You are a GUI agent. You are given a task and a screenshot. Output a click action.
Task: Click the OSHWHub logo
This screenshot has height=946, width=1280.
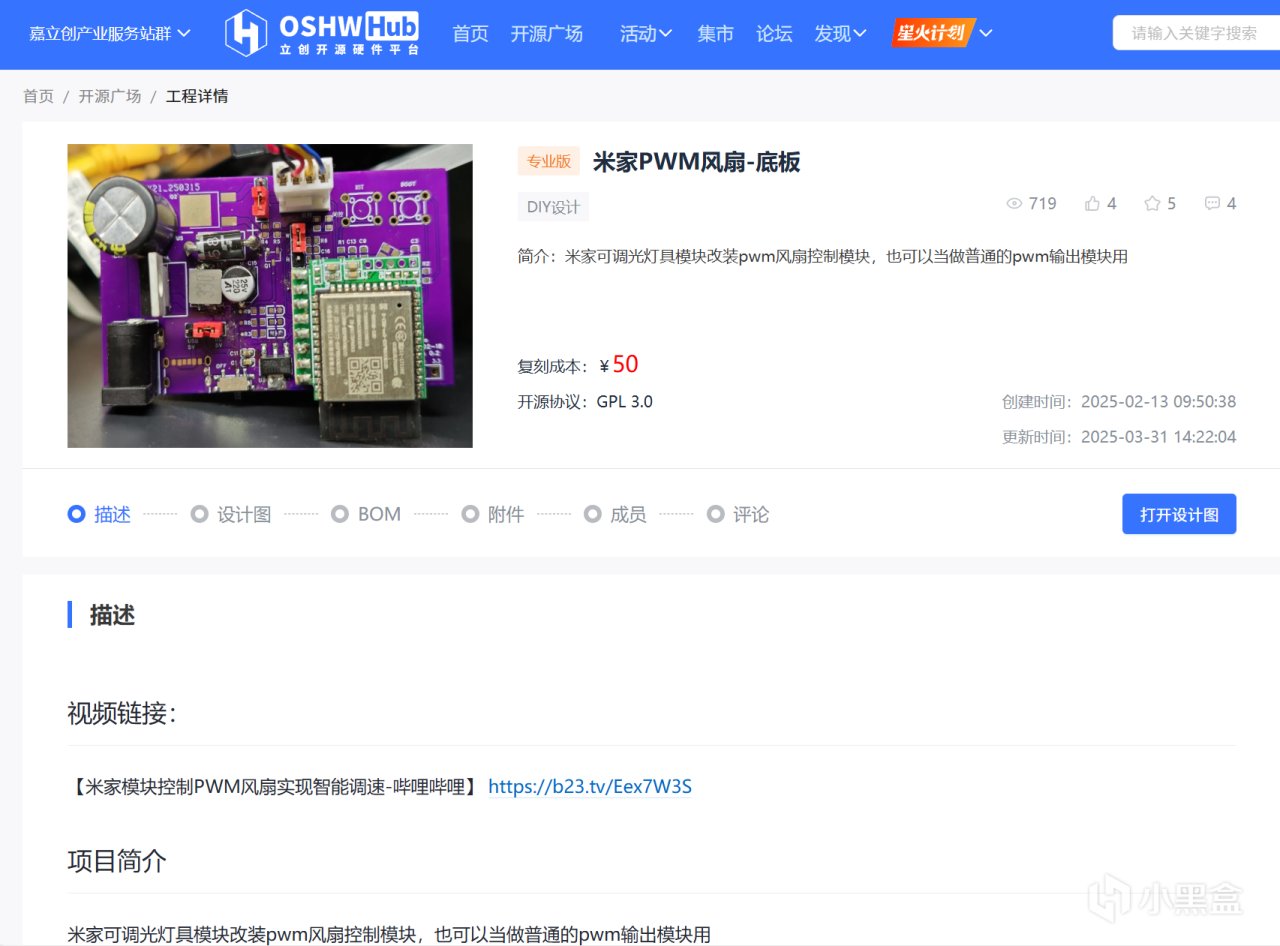pyautogui.click(x=322, y=33)
